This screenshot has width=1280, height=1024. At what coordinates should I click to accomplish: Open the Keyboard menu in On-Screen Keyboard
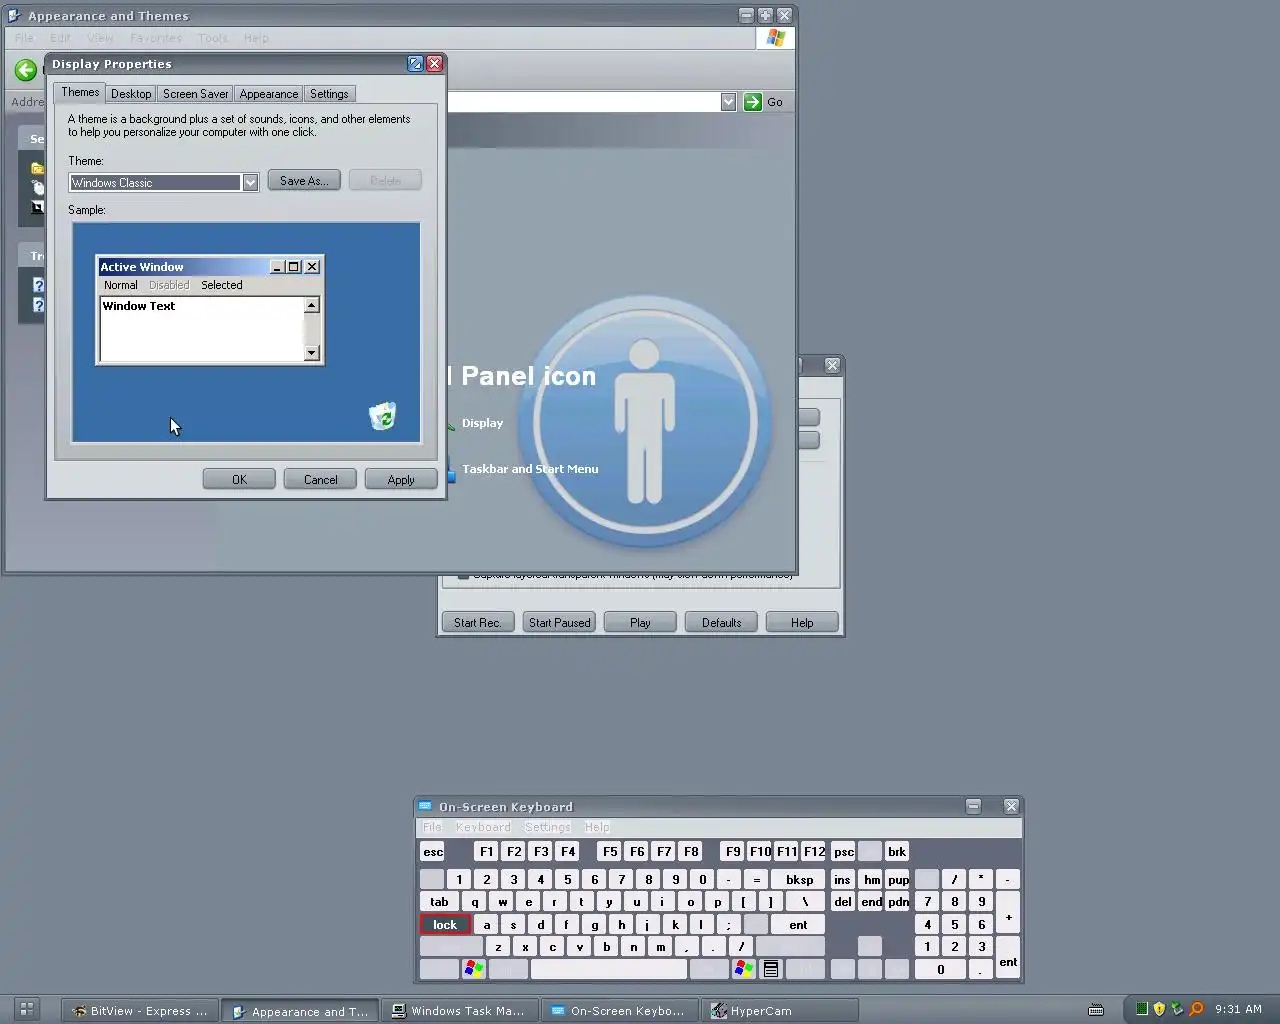[x=483, y=827]
